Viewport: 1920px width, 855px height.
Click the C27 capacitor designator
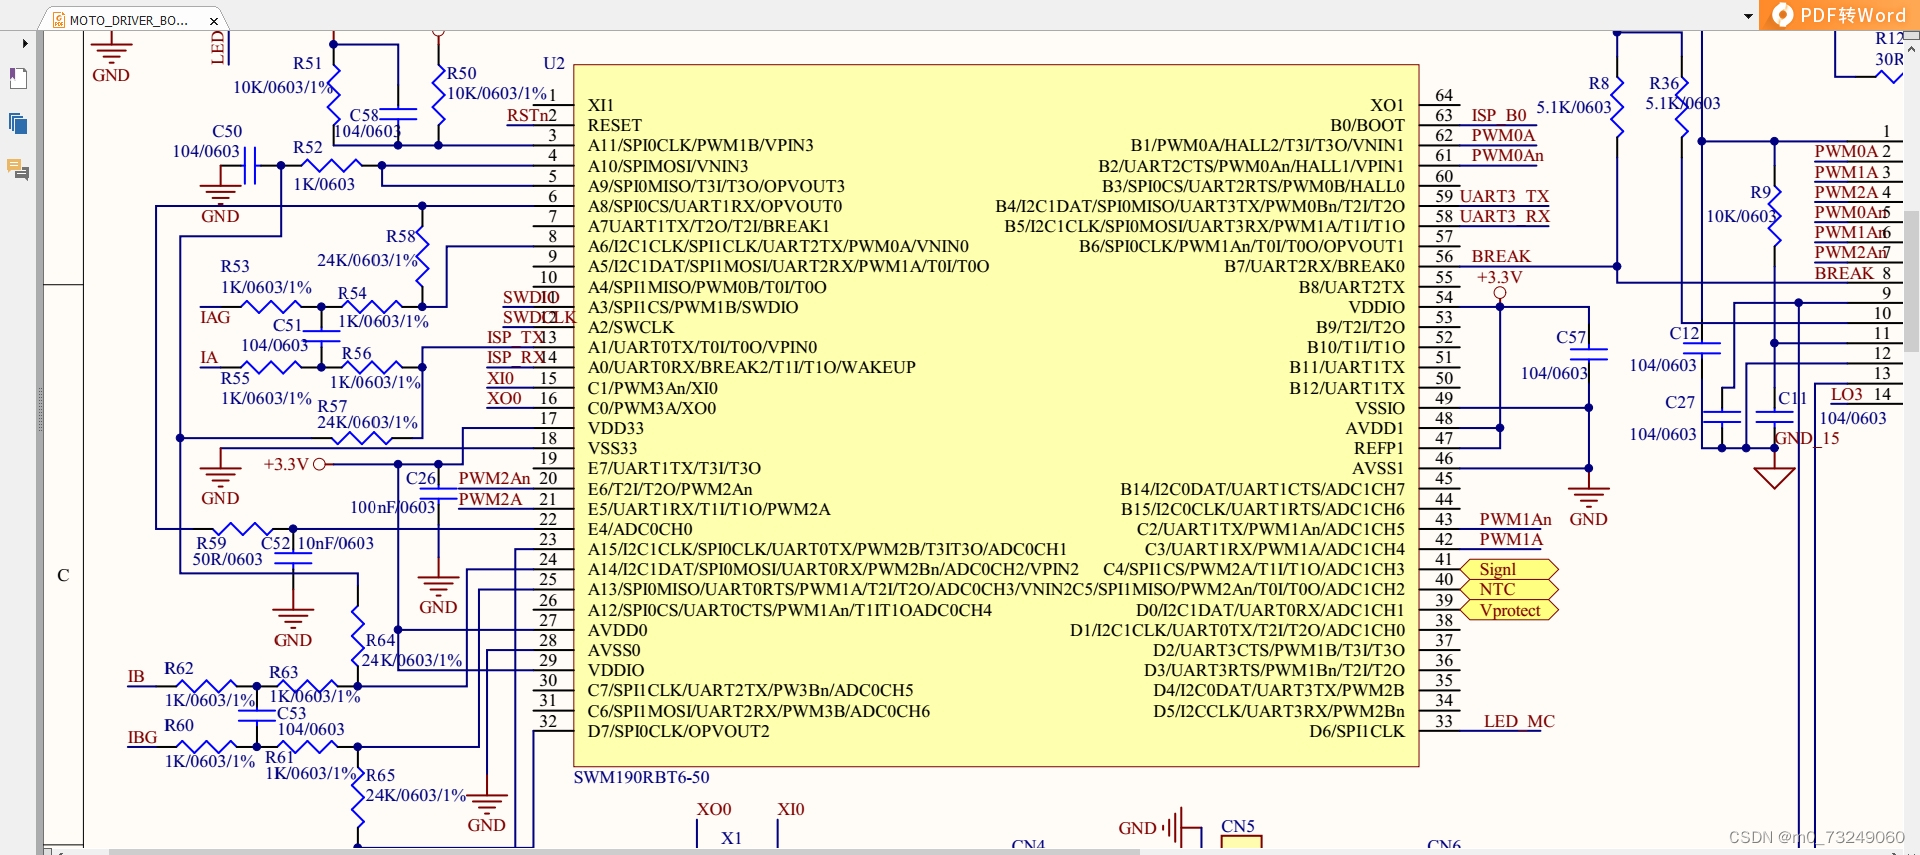pos(1680,402)
